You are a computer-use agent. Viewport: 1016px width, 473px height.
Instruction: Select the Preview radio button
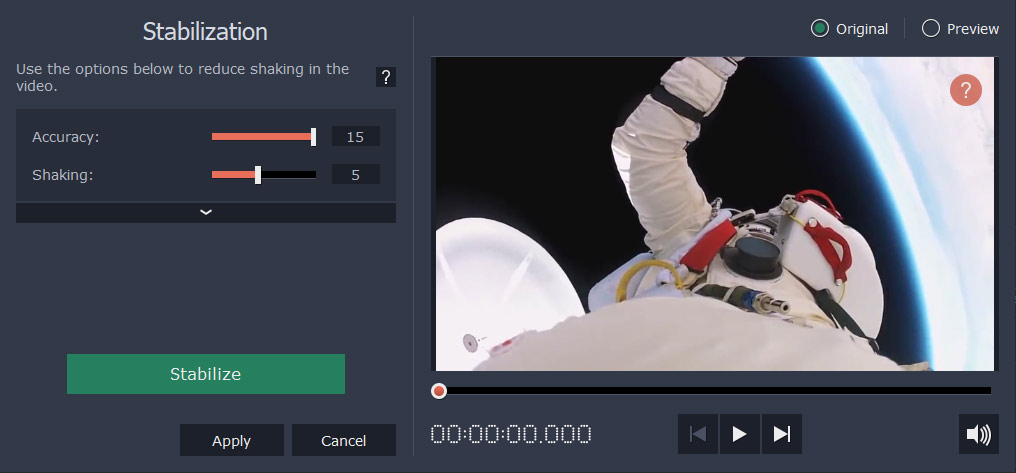coord(930,29)
